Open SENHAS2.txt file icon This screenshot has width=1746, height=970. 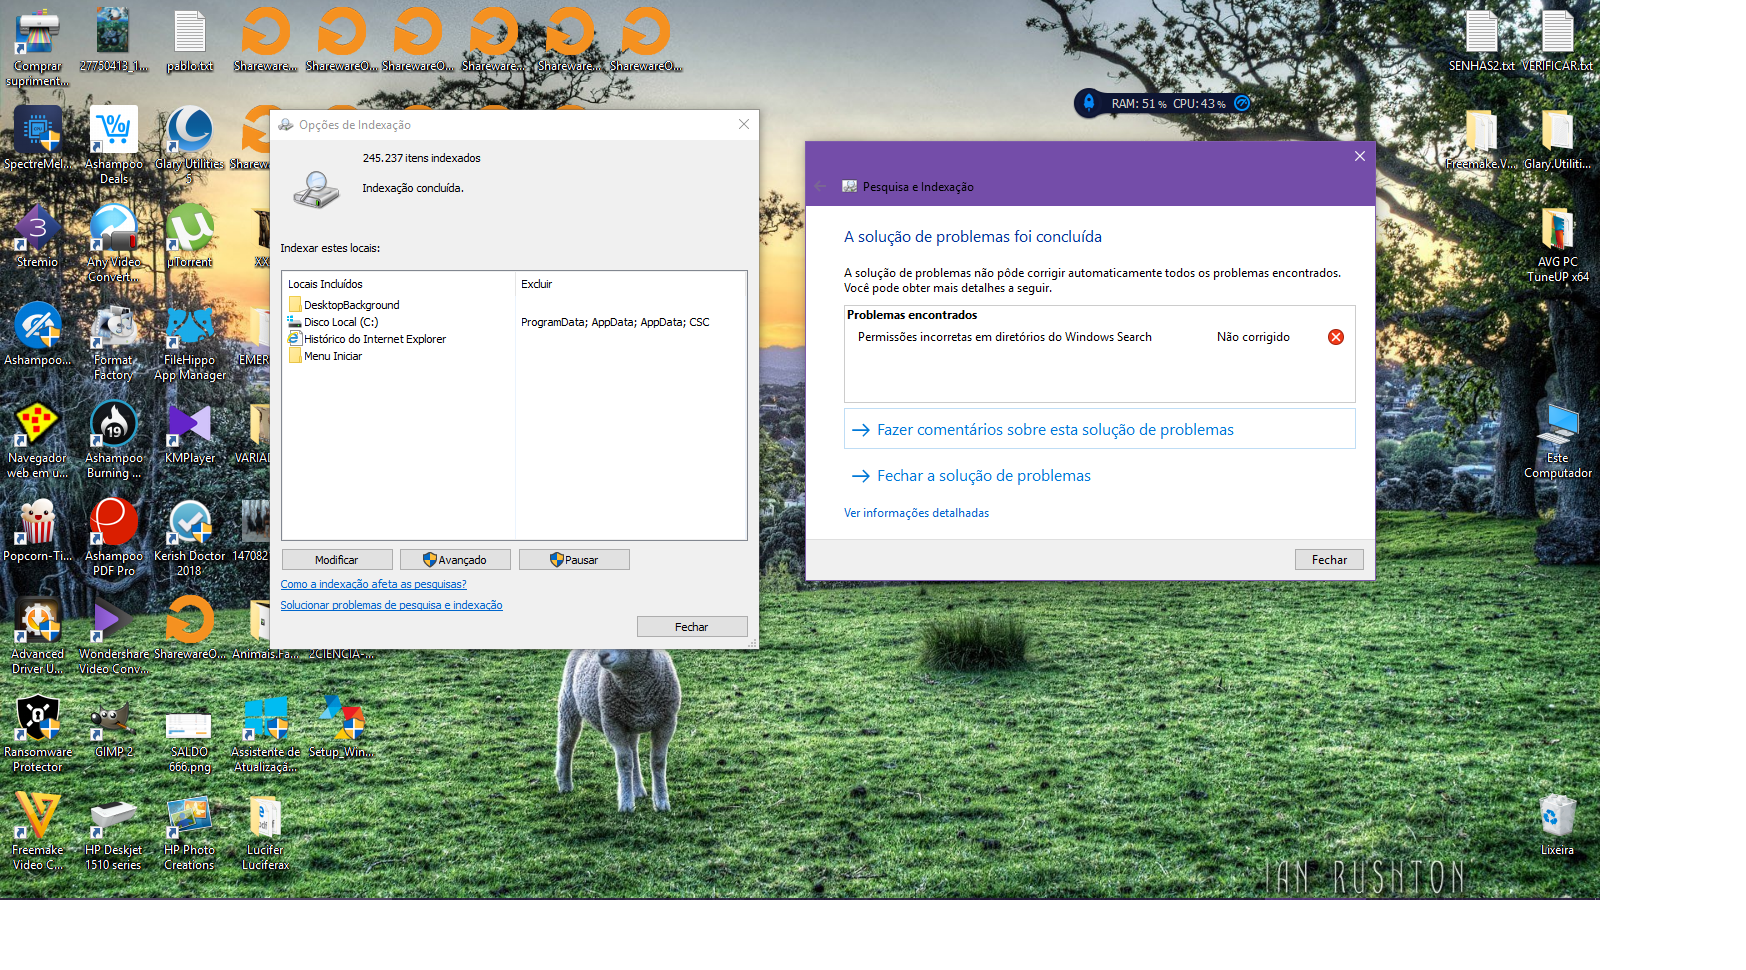(1481, 40)
